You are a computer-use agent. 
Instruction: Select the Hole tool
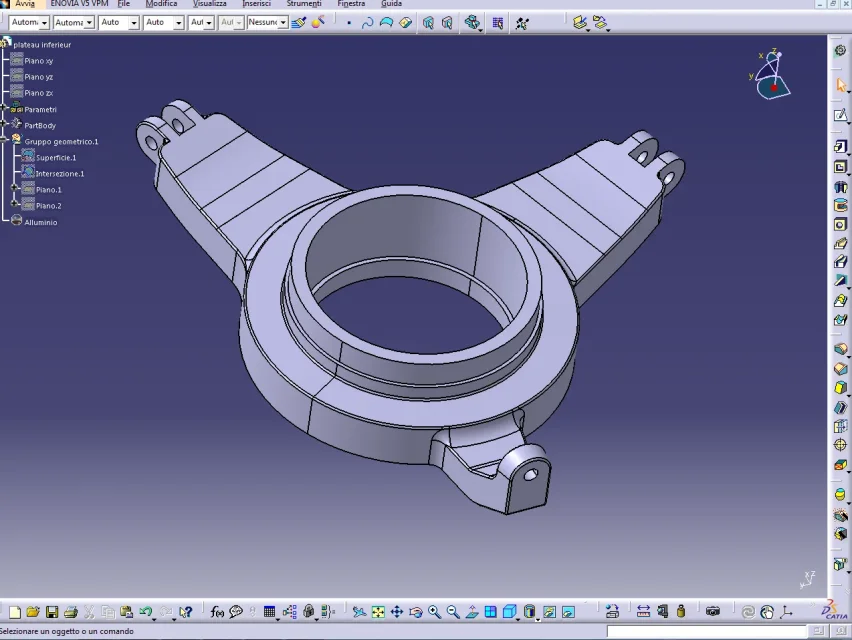840,224
